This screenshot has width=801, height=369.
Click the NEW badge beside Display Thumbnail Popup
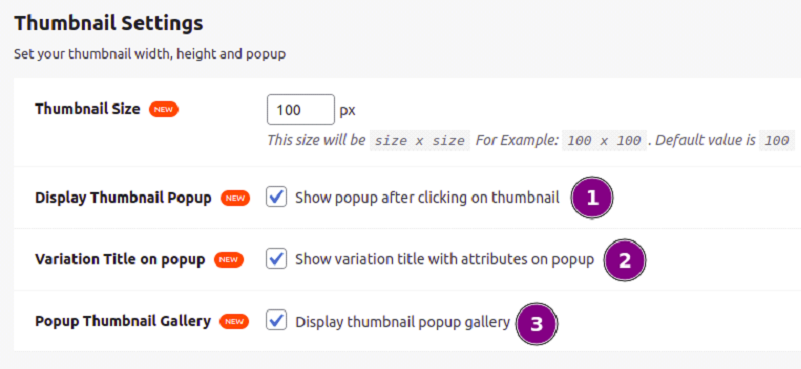click(x=235, y=198)
